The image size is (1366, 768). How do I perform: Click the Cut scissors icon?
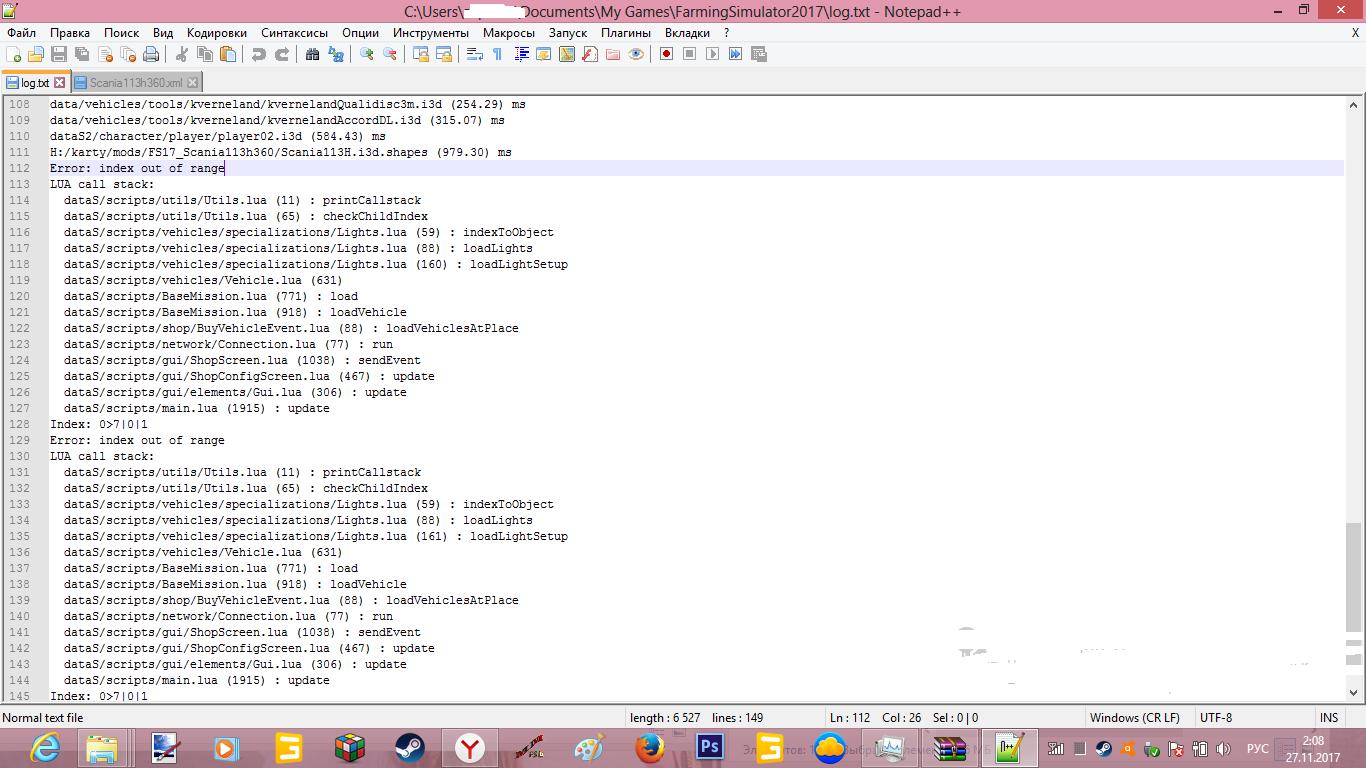(182, 54)
